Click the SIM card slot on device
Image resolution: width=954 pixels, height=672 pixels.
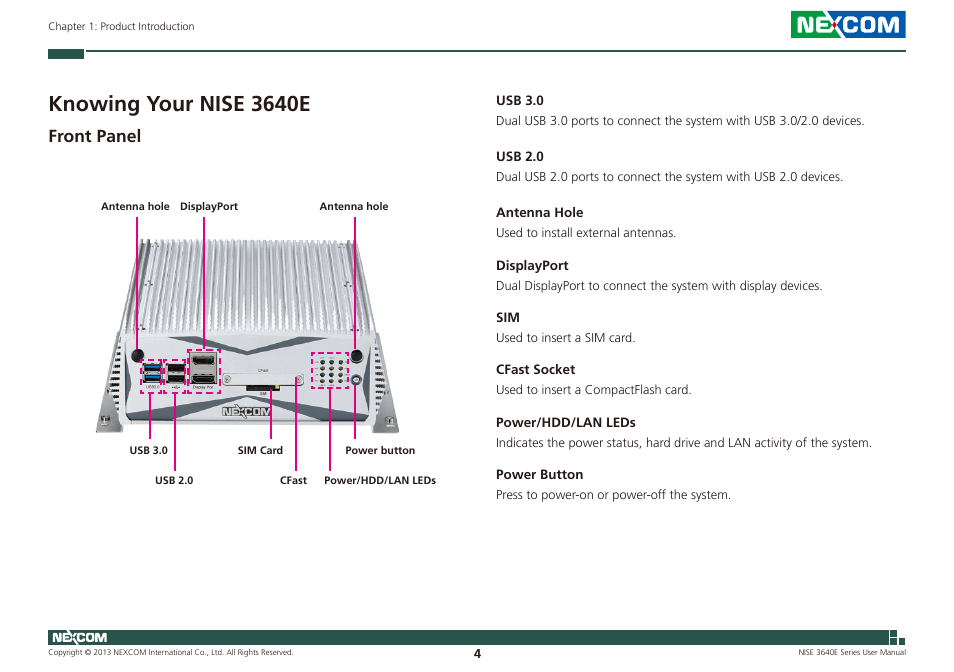(263, 387)
